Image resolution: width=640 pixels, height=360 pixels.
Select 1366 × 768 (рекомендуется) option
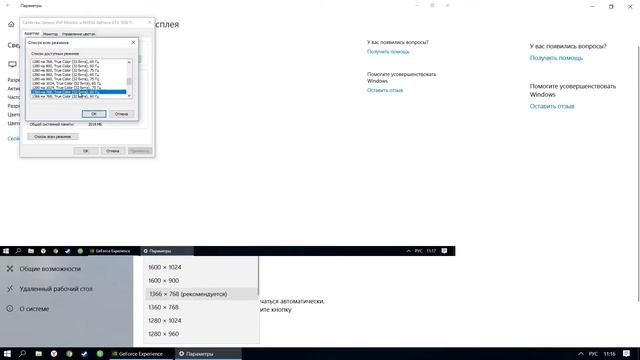click(202, 294)
